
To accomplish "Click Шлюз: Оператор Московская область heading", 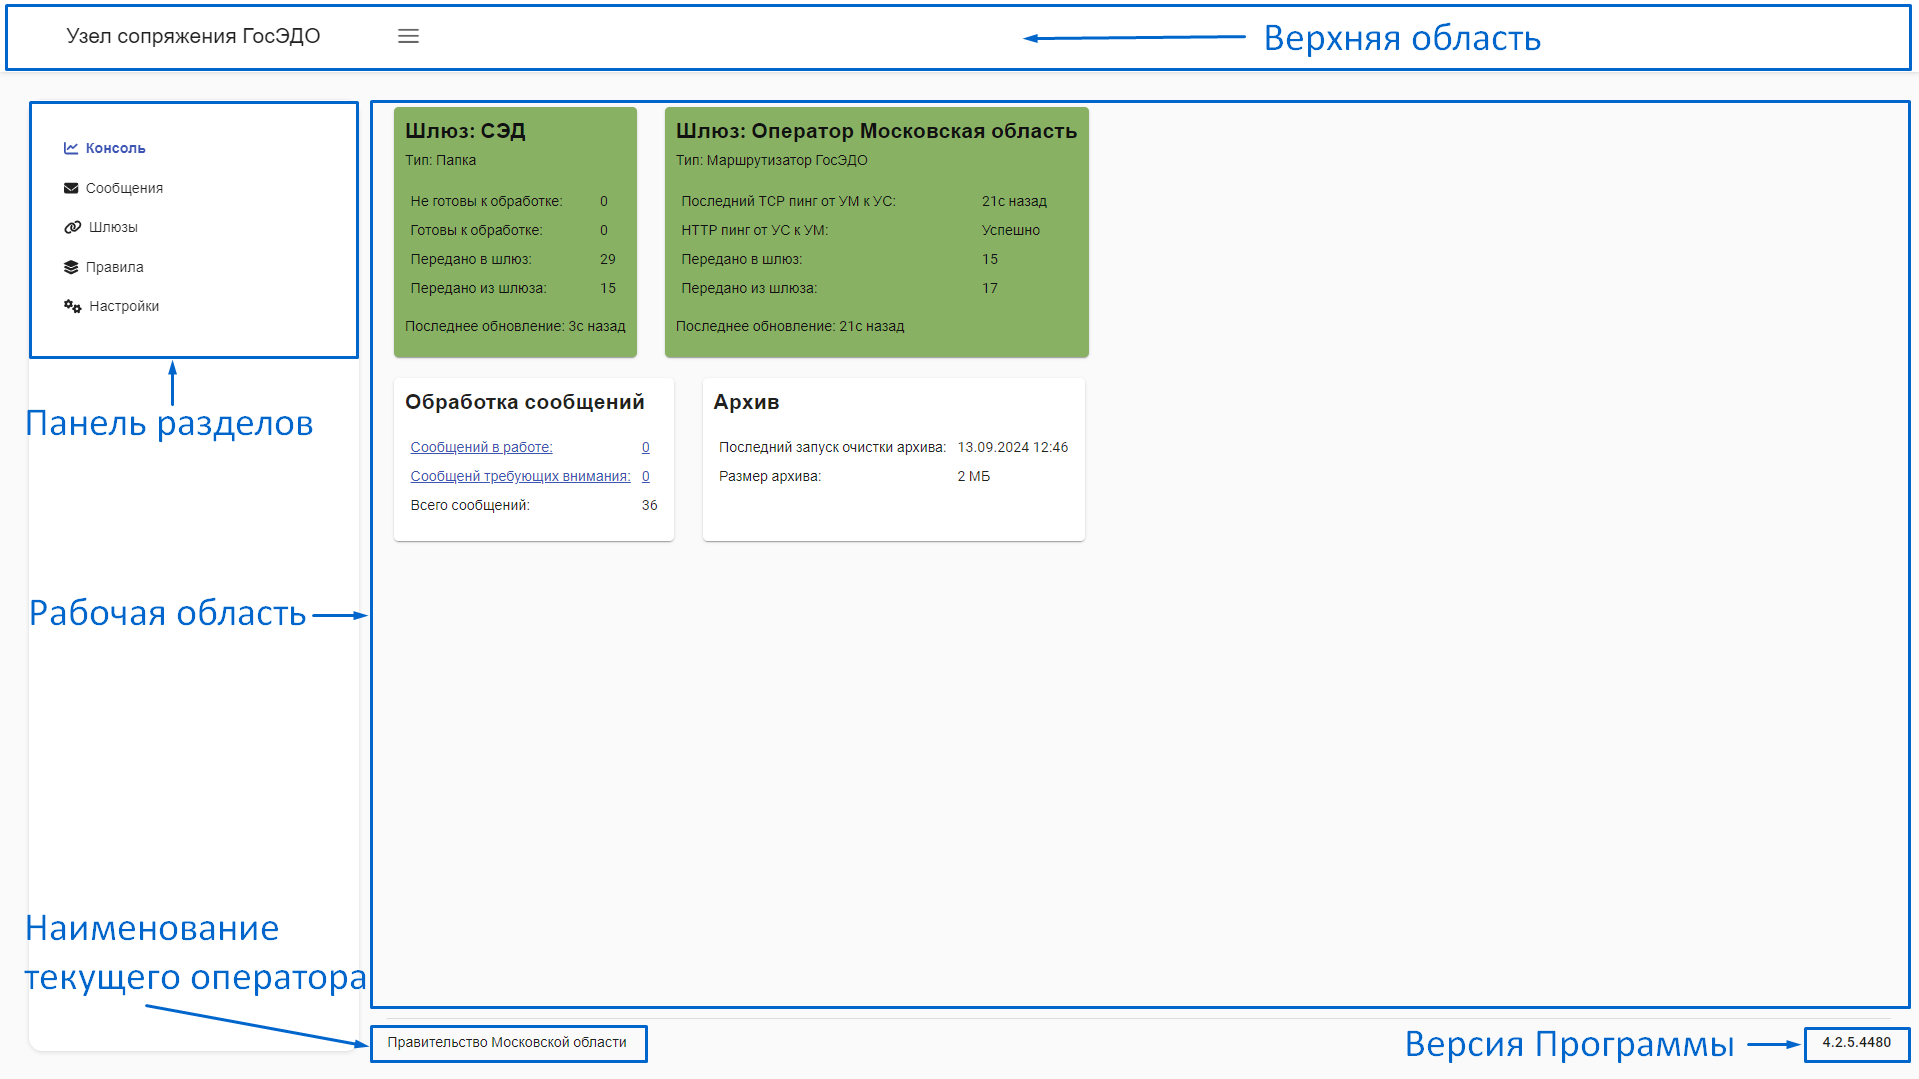I will pos(876,131).
